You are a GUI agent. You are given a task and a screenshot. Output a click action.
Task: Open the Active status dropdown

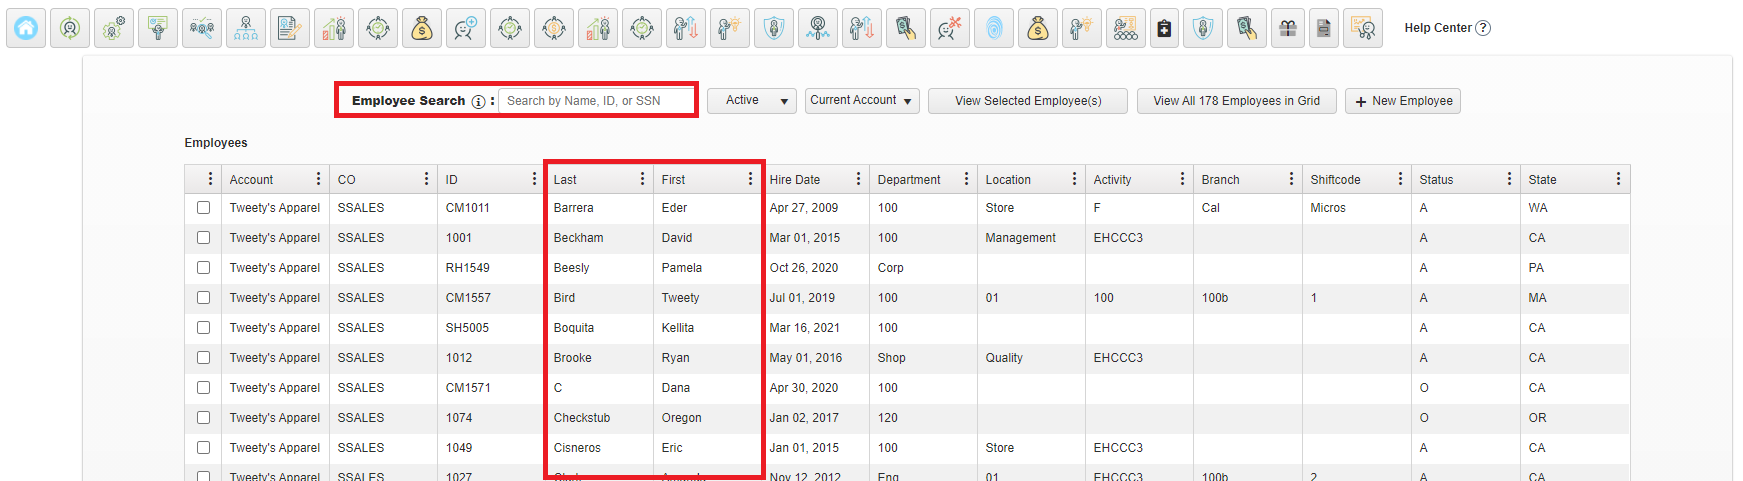752,101
